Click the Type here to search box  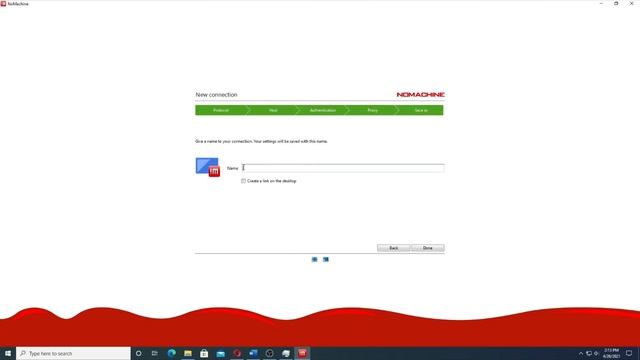click(73, 353)
